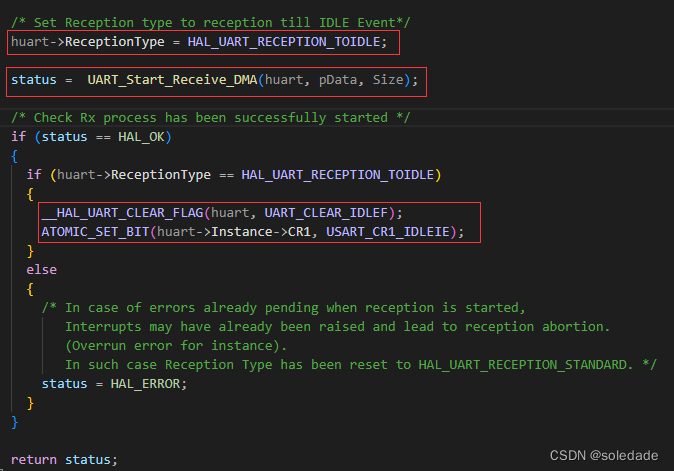Click the UART_CLEAR_IDLEF flag argument

(327, 213)
